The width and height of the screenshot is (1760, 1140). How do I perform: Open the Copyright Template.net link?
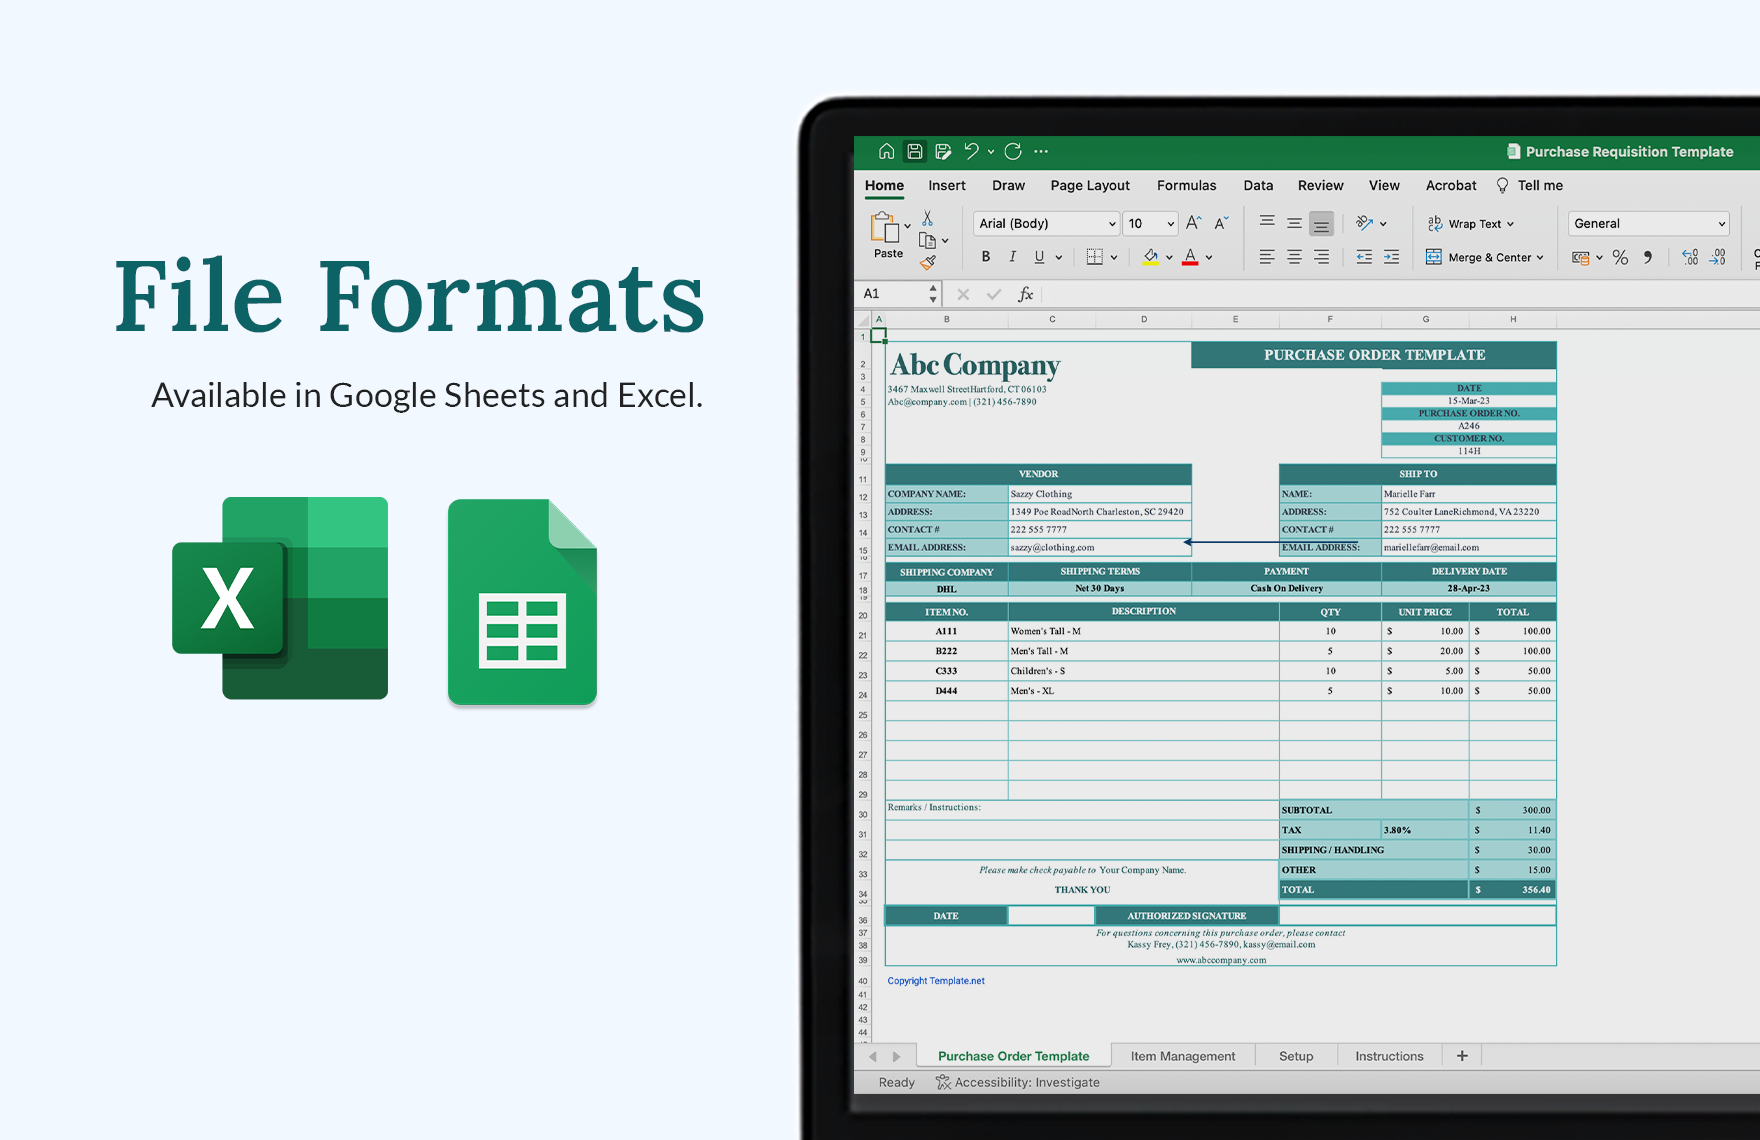[934, 980]
